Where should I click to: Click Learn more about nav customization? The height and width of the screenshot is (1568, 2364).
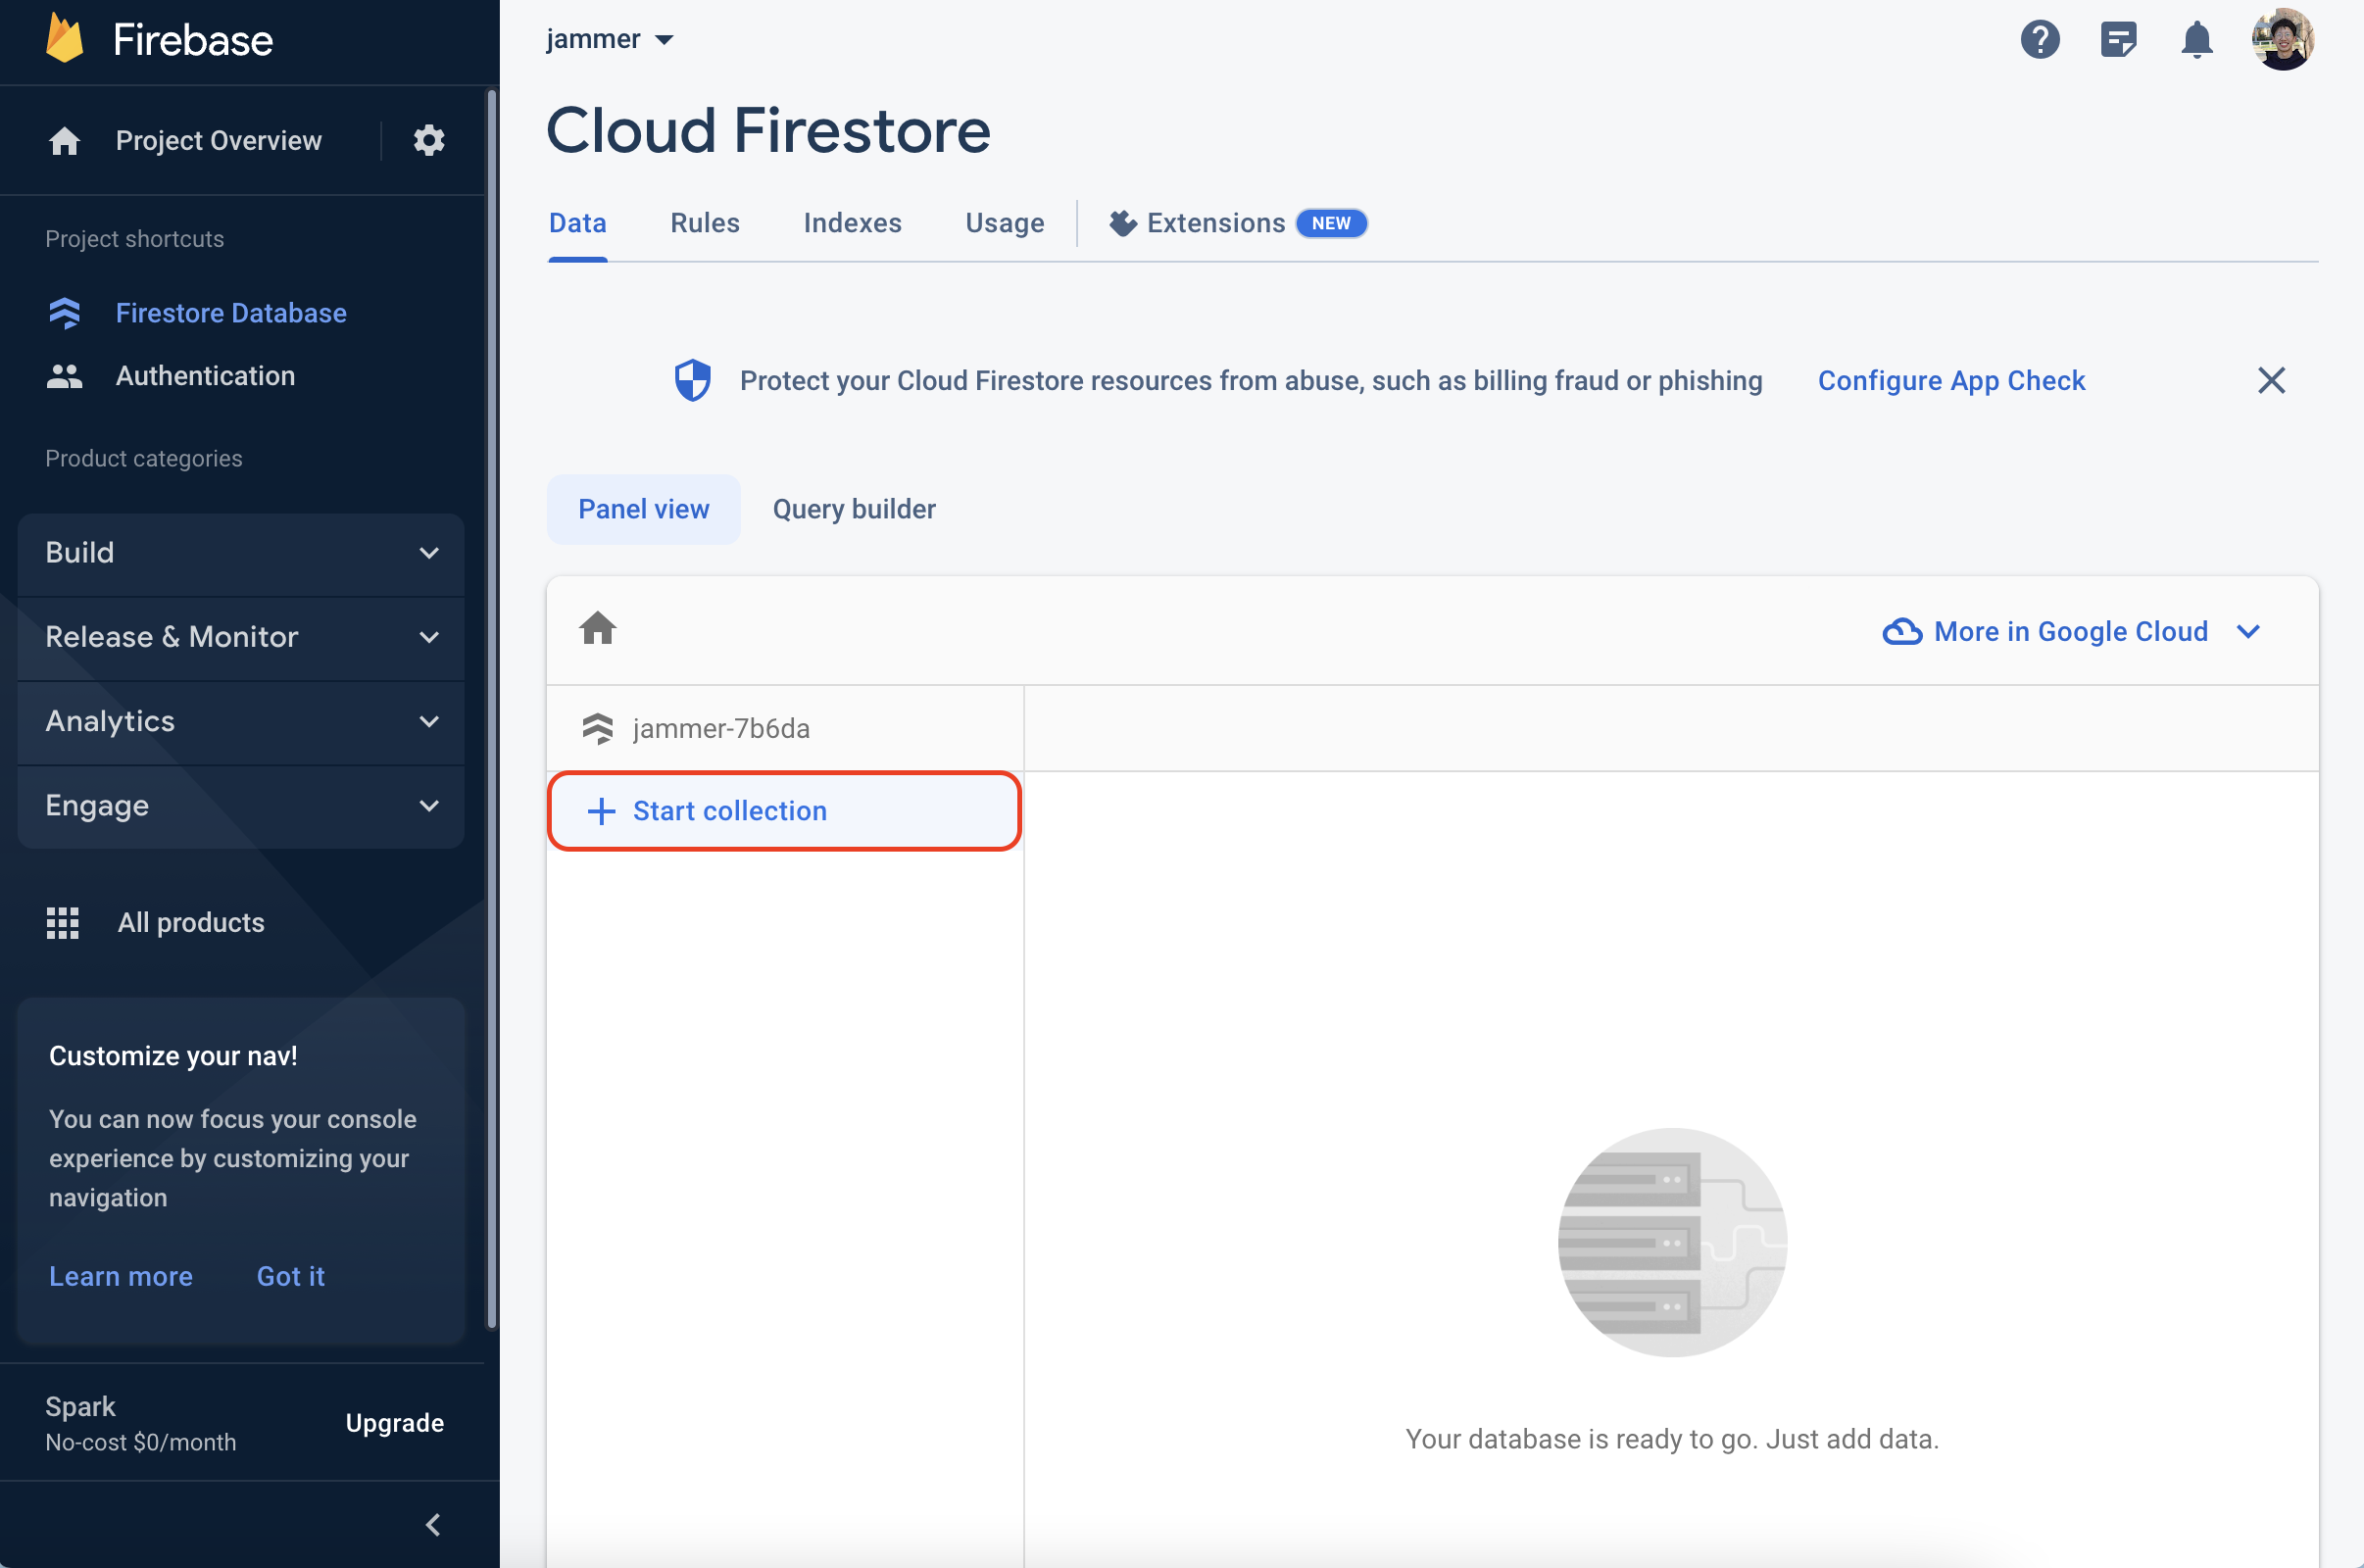click(121, 1276)
